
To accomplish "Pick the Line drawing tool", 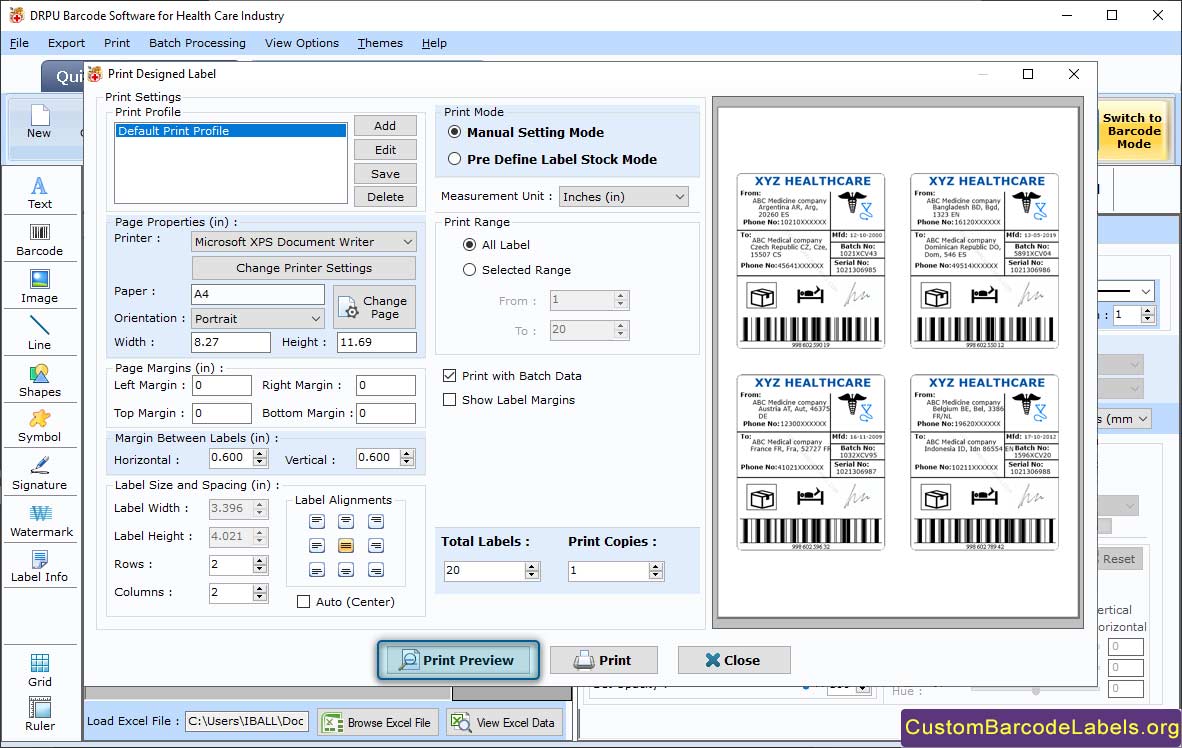I will pyautogui.click(x=39, y=333).
